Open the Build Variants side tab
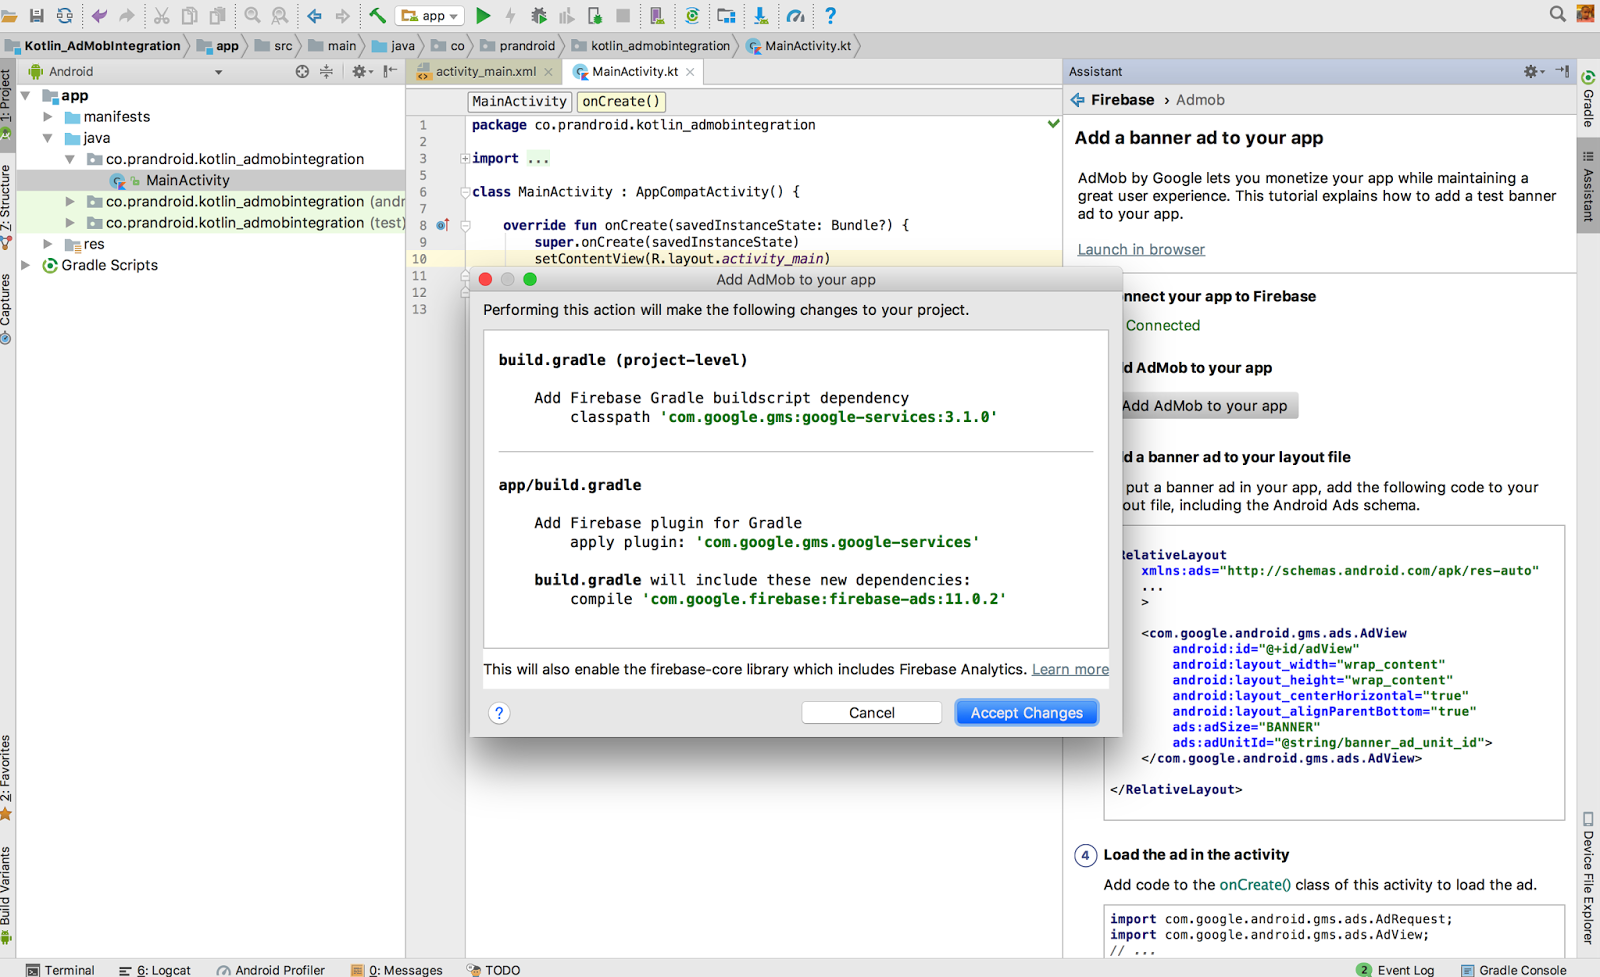 6,895
